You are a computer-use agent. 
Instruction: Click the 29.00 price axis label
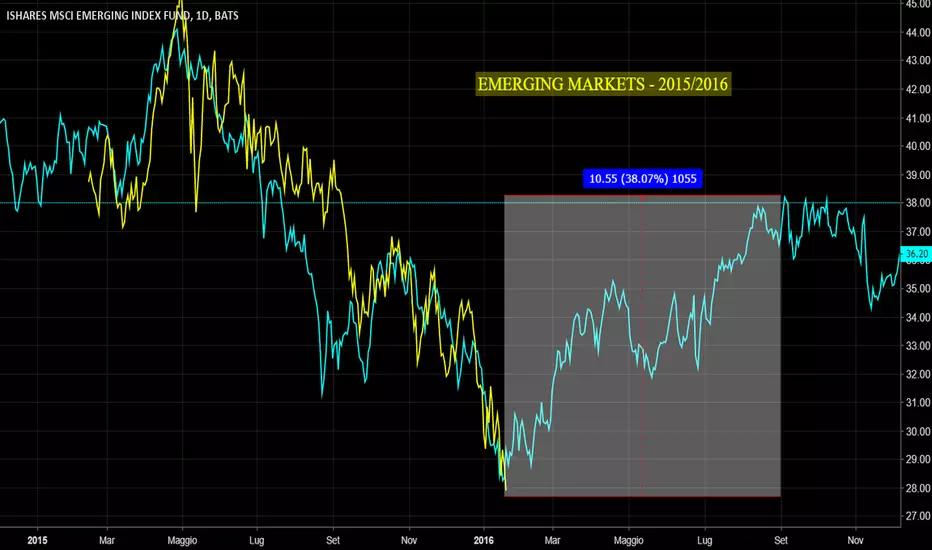[918, 459]
